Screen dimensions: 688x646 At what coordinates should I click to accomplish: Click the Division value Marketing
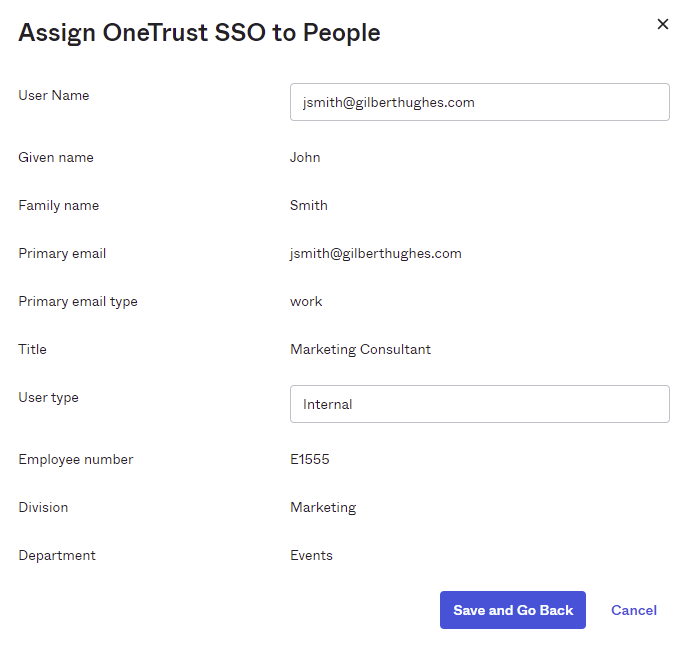click(x=323, y=507)
